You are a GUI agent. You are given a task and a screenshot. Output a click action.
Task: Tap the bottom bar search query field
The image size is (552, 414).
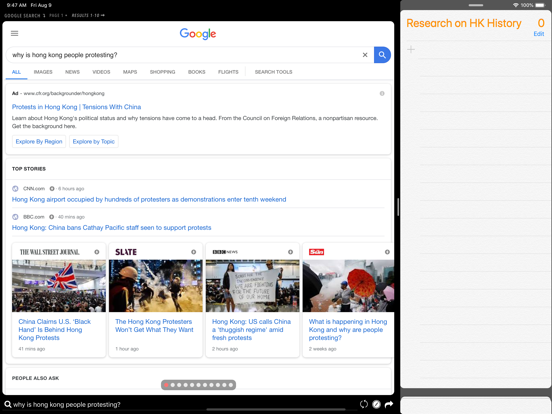(x=67, y=404)
